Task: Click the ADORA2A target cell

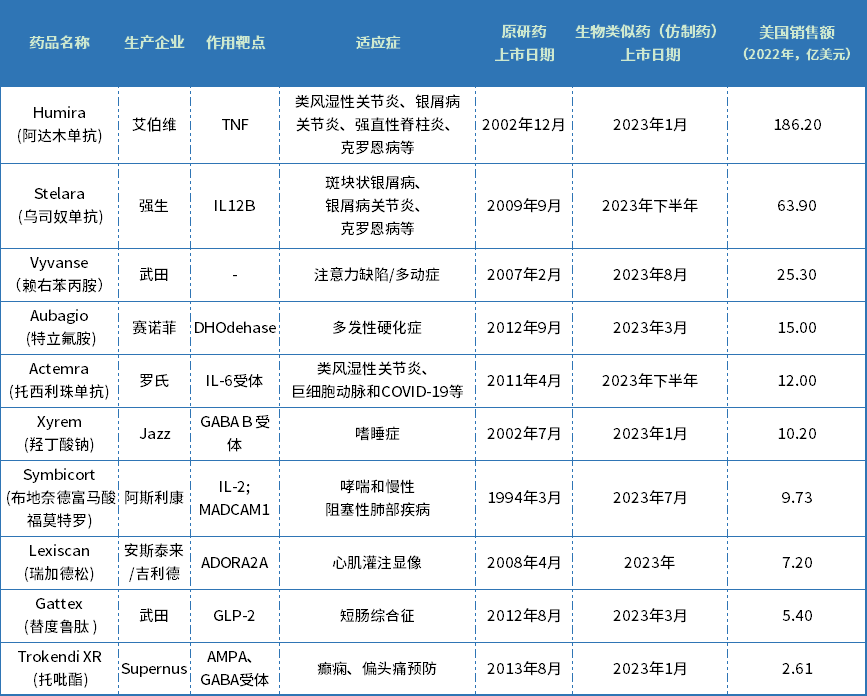Action: tap(234, 562)
